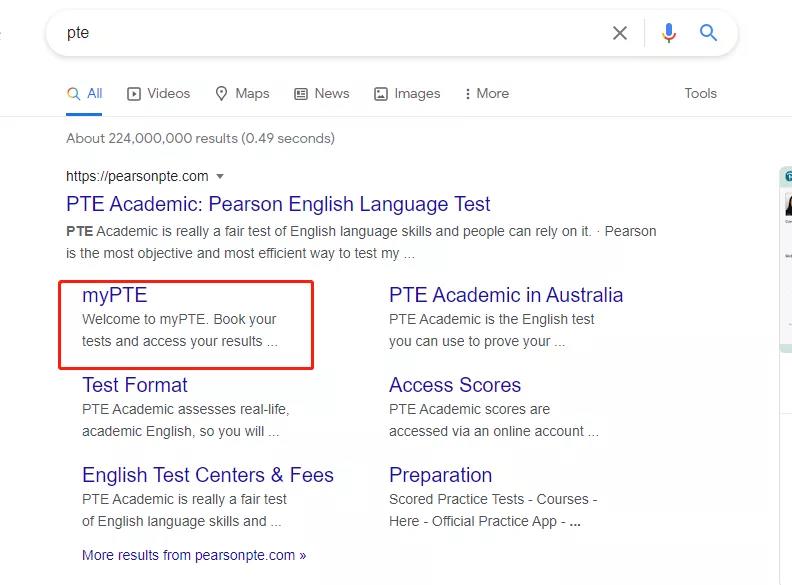The image size is (792, 585).
Task: Open the Maps search tab
Action: tap(242, 93)
